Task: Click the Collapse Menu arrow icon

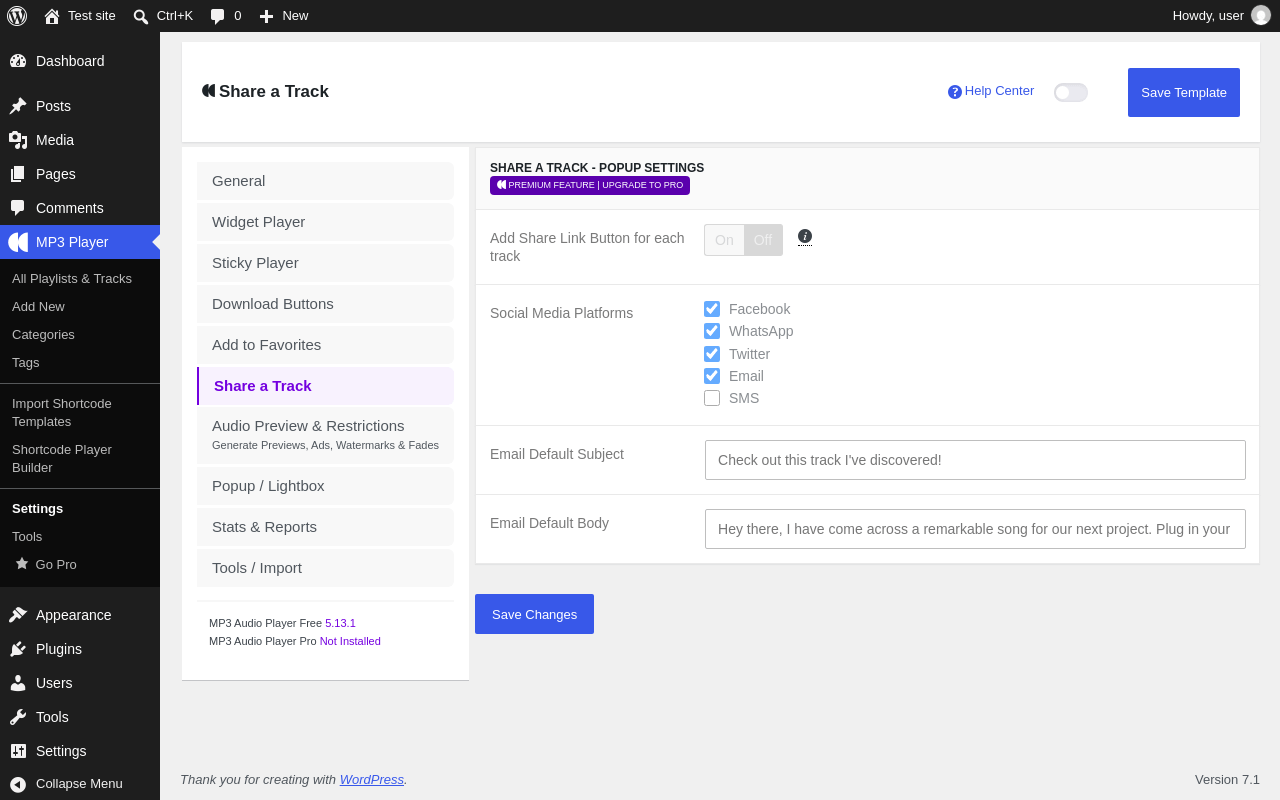Action: click(18, 784)
